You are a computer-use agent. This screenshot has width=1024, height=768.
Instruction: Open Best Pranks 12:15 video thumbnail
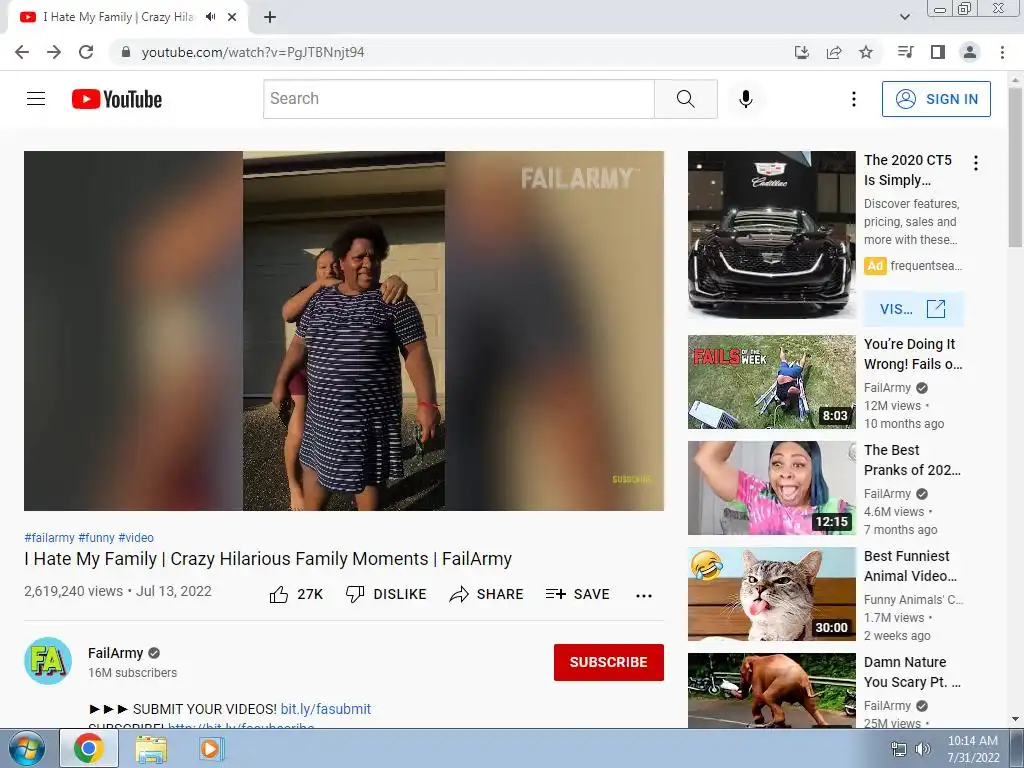pos(771,488)
